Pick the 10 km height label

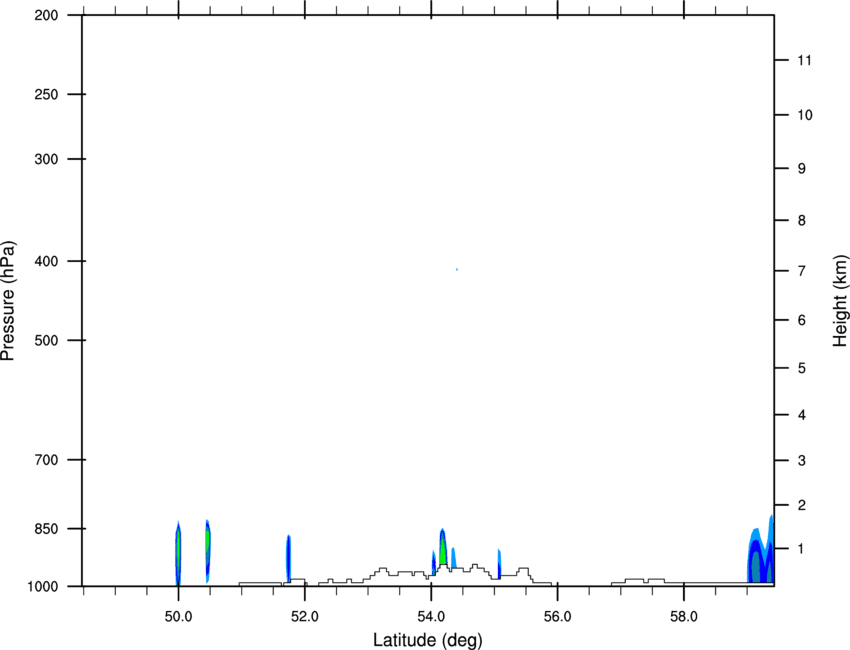[805, 115]
